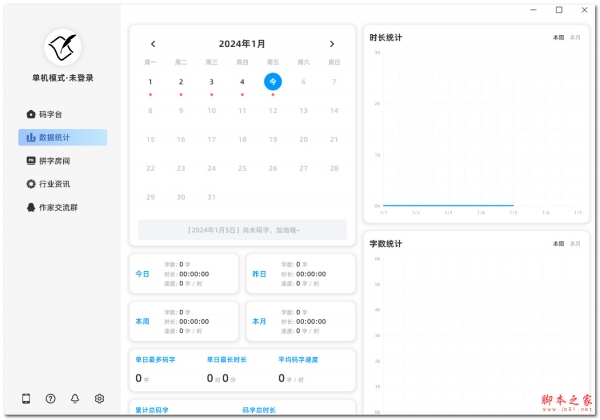
Task: Open help via the question mark icon
Action: (51, 399)
